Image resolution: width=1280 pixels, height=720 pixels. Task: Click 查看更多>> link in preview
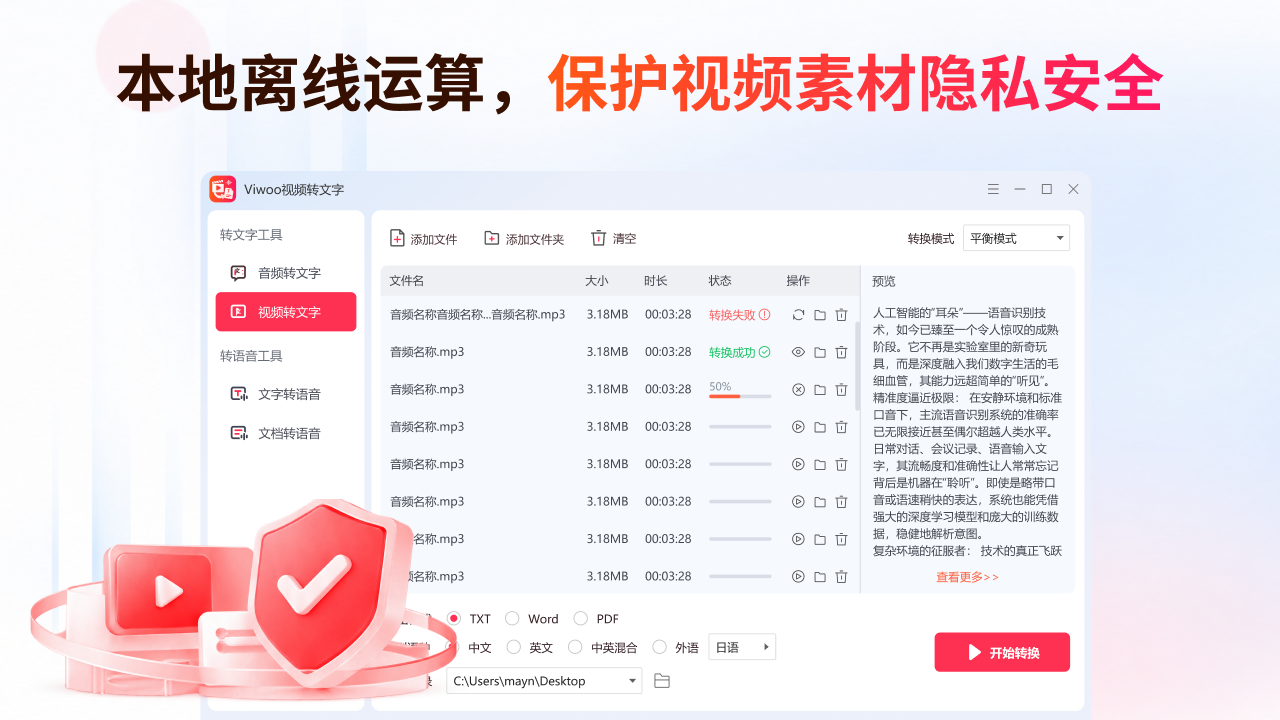(x=967, y=577)
